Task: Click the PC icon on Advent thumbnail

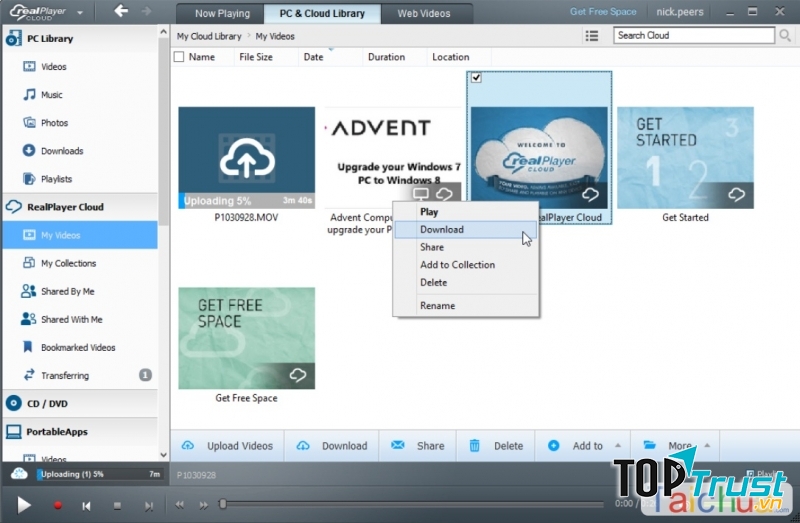Action: pyautogui.click(x=421, y=194)
